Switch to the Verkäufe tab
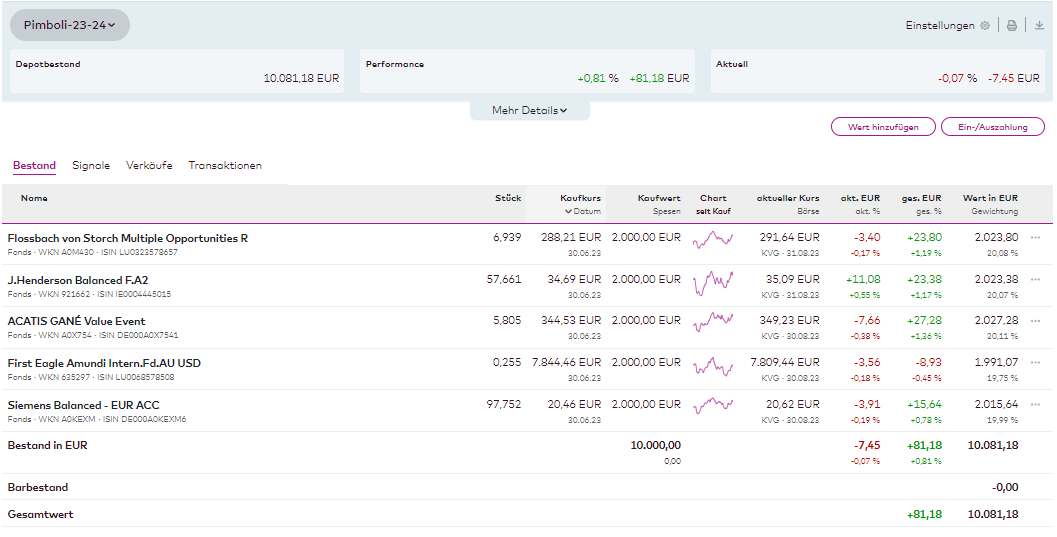 pyautogui.click(x=149, y=166)
